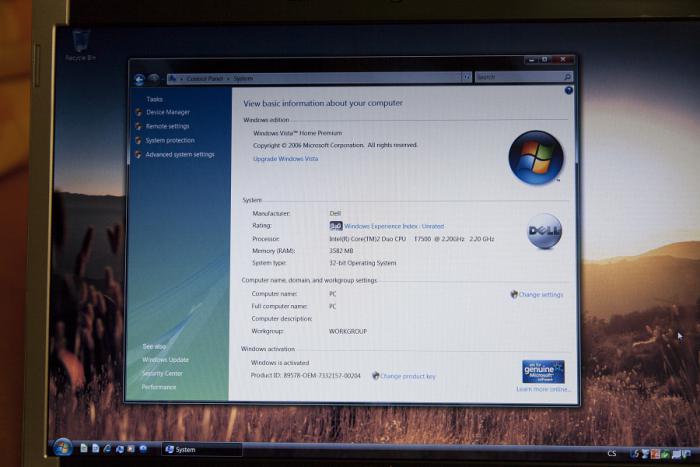The width and height of the screenshot is (700, 467).
Task: Click the Windows Vista logo image
Action: [x=536, y=158]
